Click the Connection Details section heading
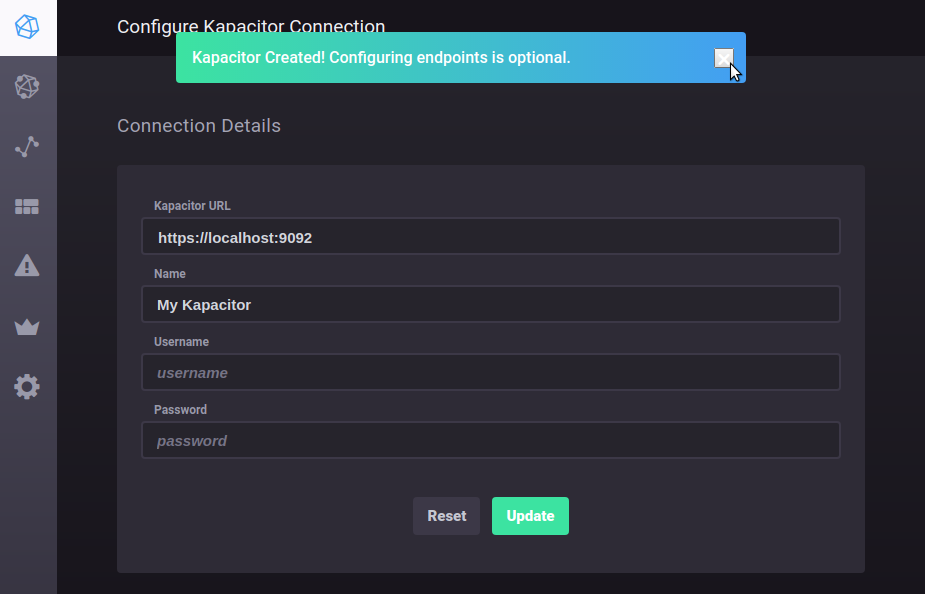The width and height of the screenshot is (925, 594). pos(198,125)
